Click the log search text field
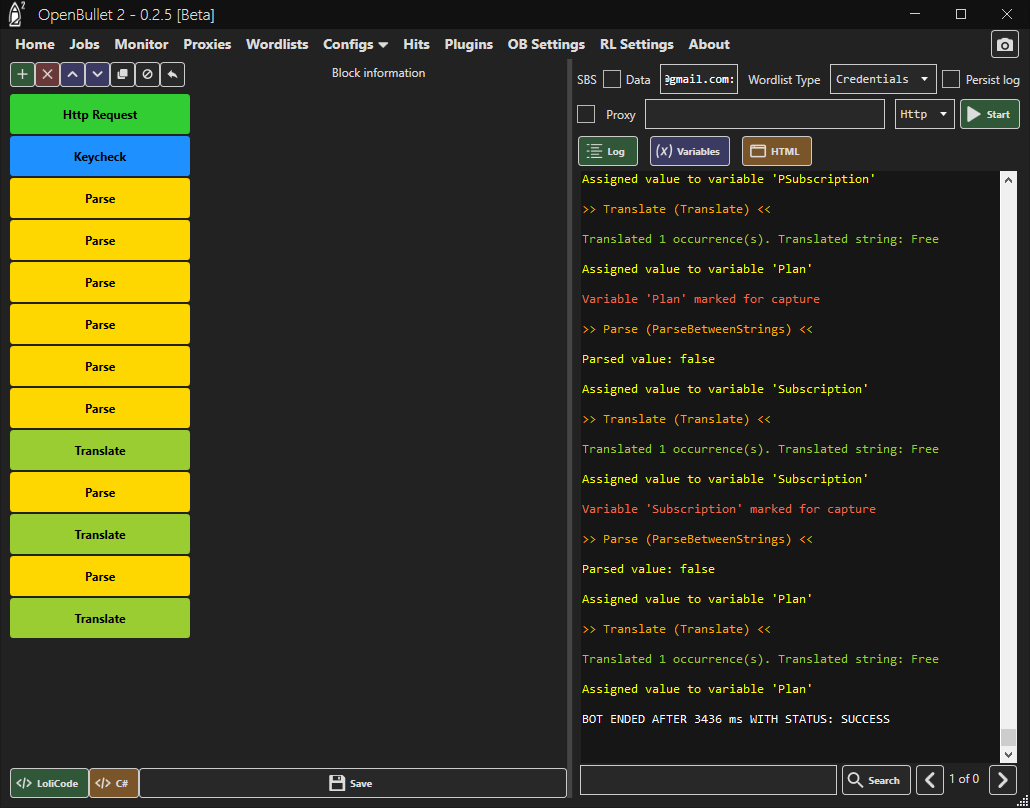The image size is (1030, 808). 708,780
